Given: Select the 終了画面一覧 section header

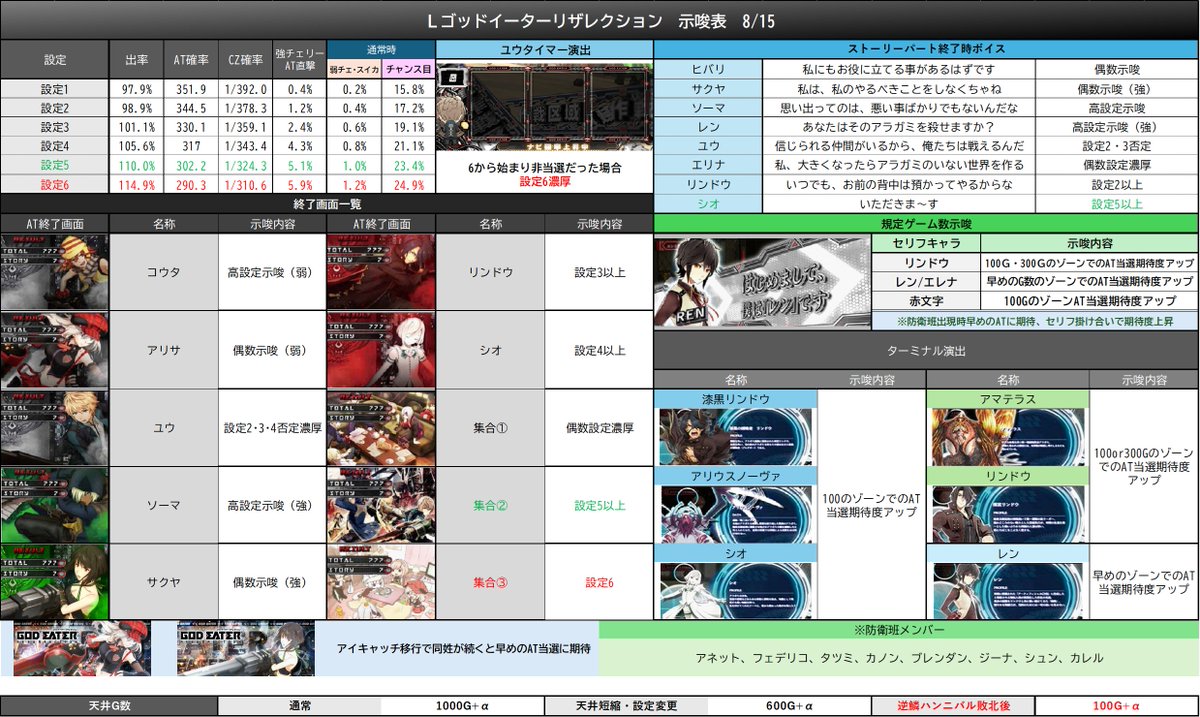Looking at the screenshot, I should pyautogui.click(x=327, y=204).
